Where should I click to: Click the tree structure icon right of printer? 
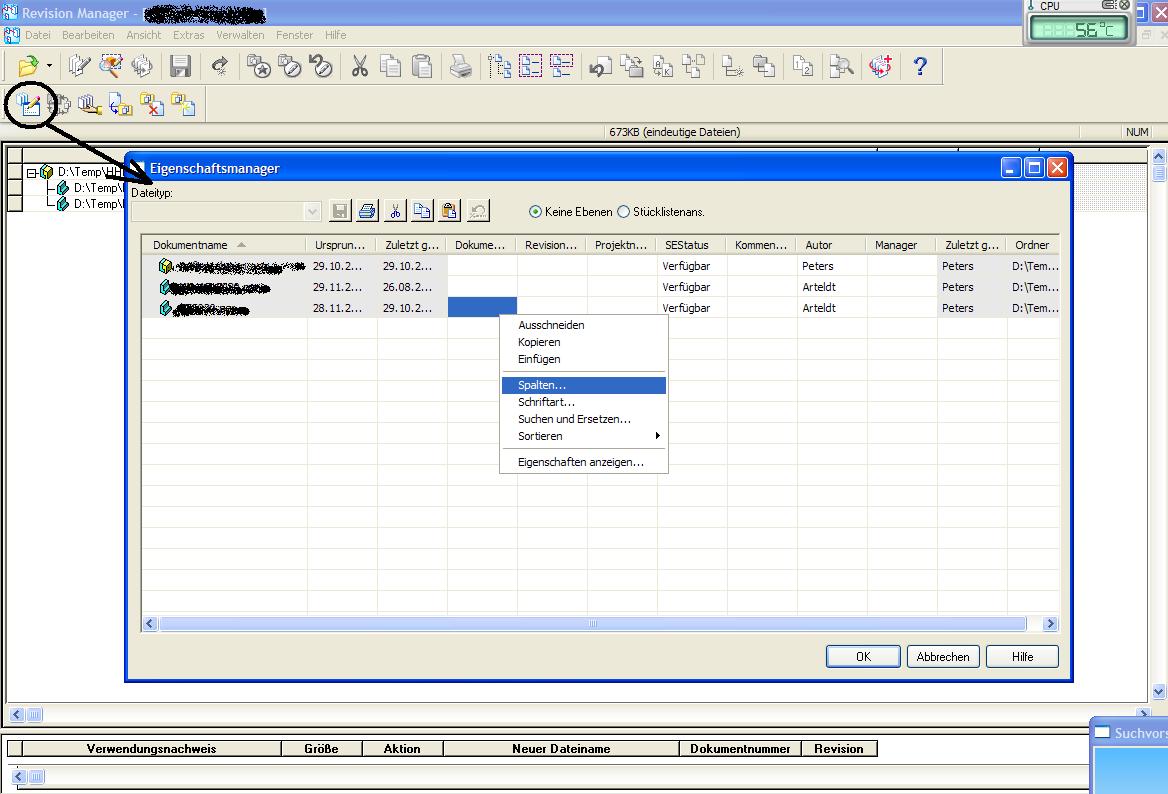[499, 66]
